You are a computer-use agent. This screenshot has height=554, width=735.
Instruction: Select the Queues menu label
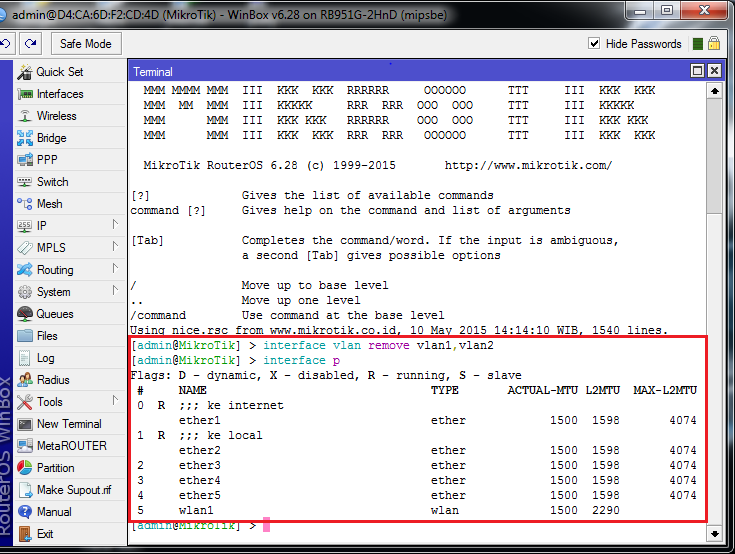(x=55, y=314)
